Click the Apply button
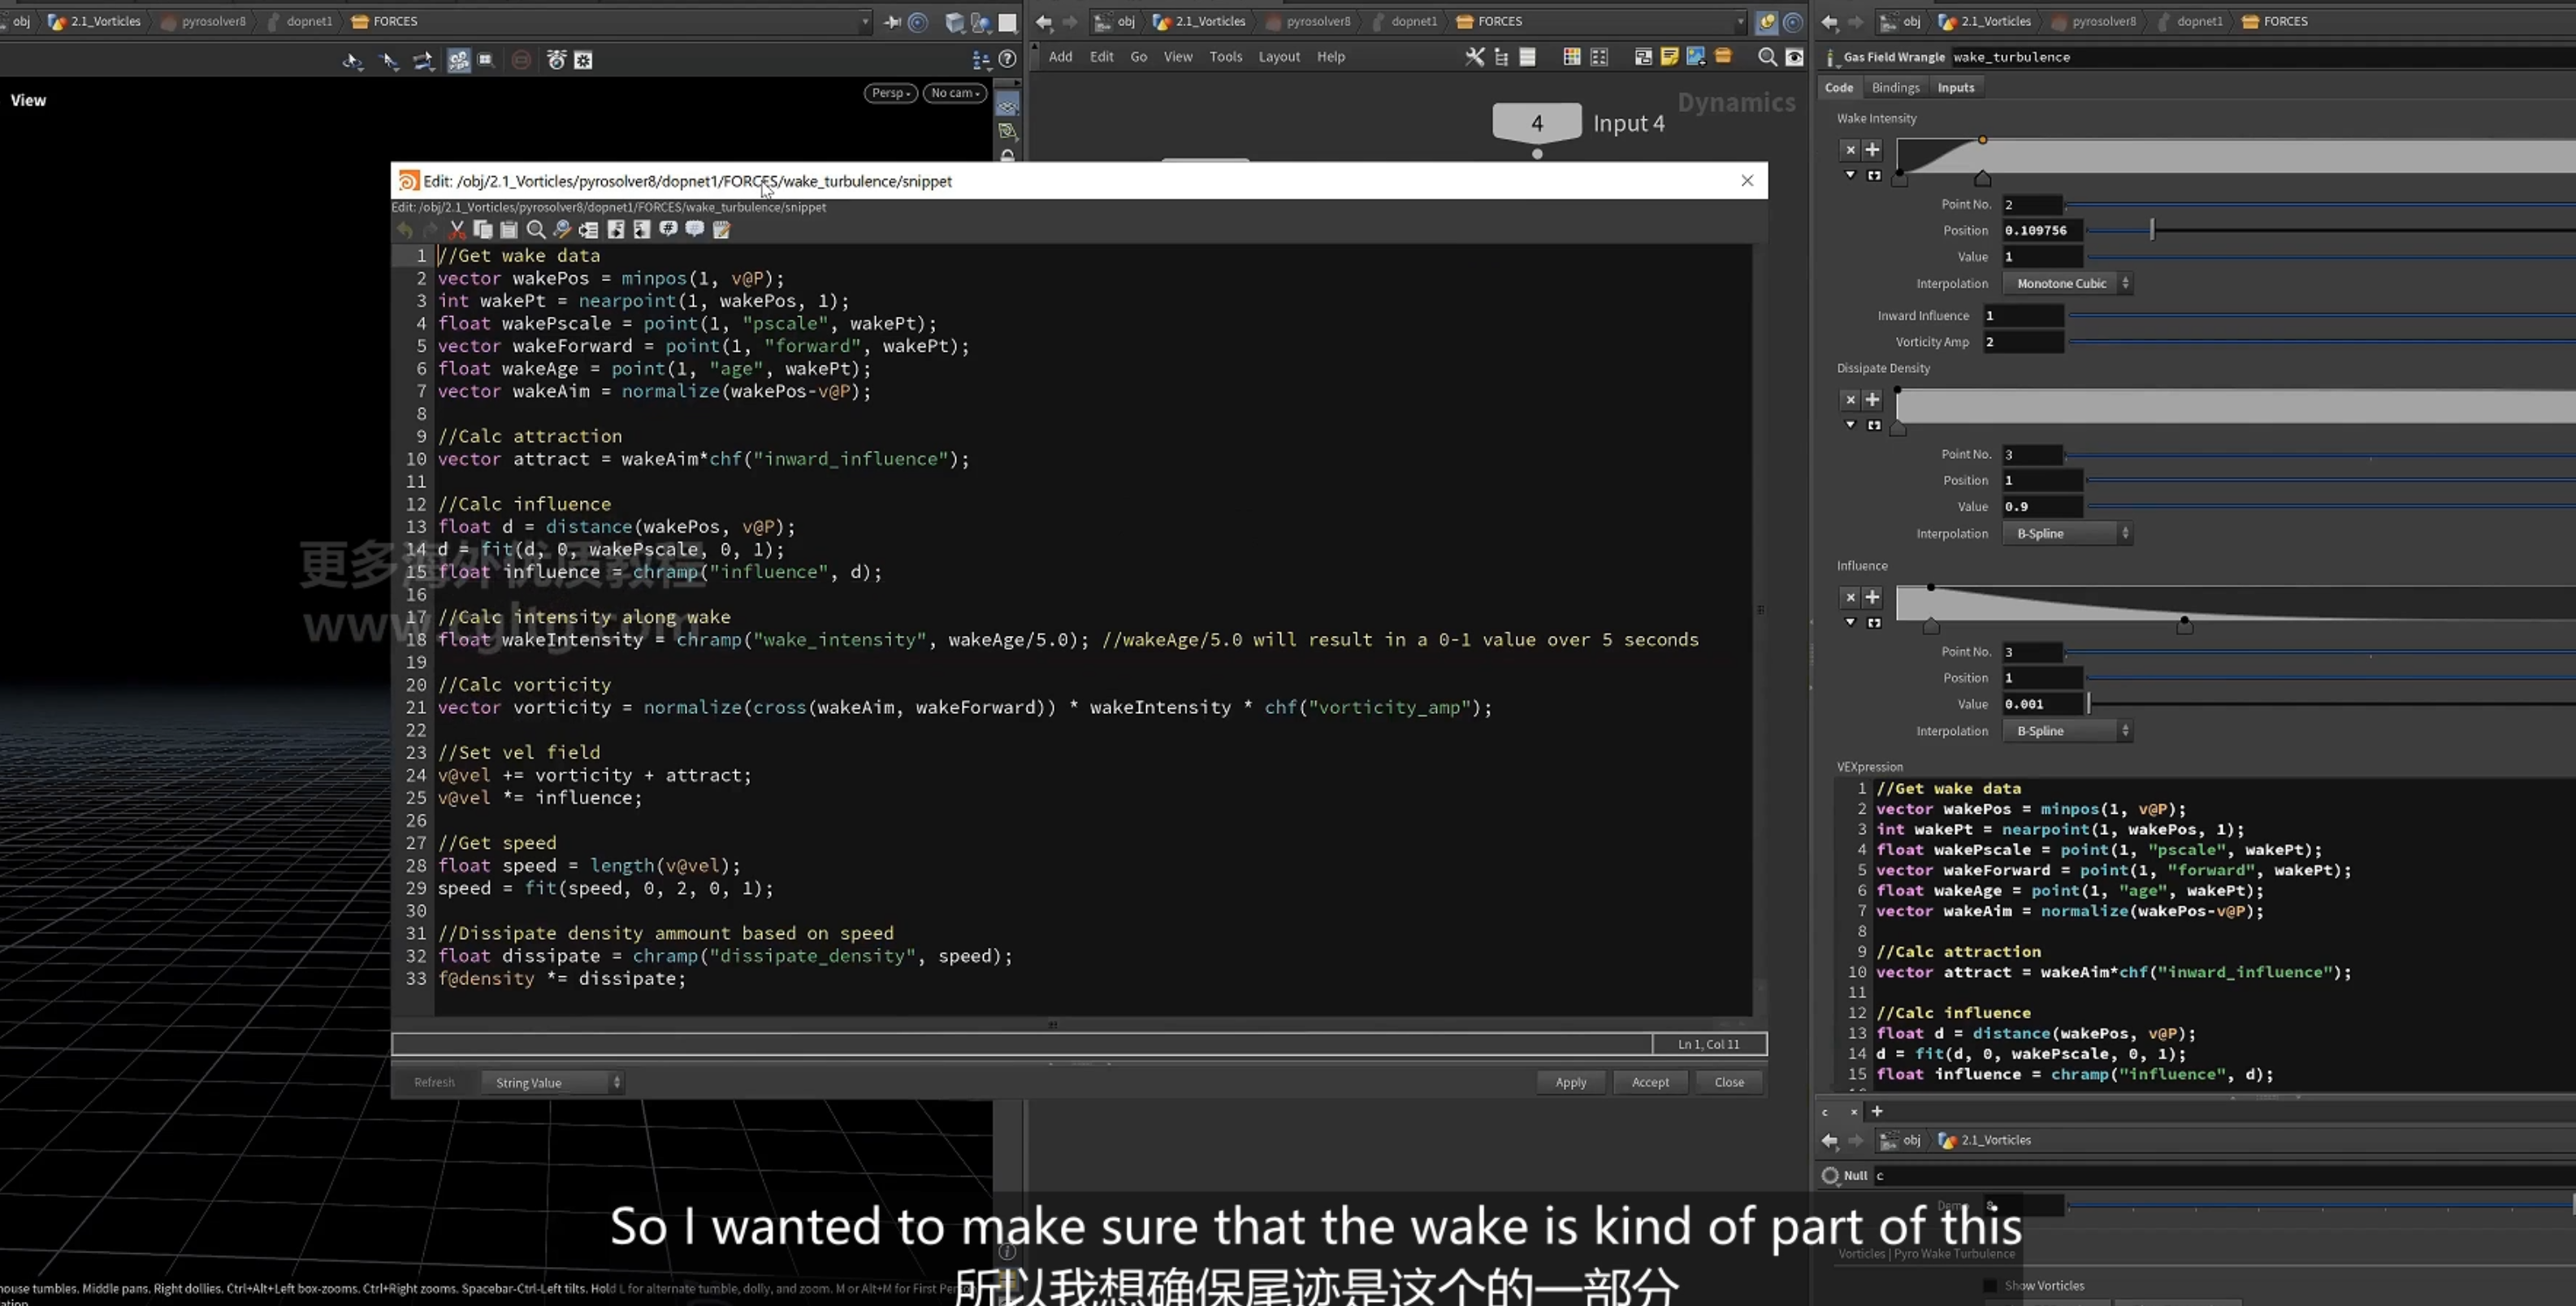 click(x=1570, y=1082)
